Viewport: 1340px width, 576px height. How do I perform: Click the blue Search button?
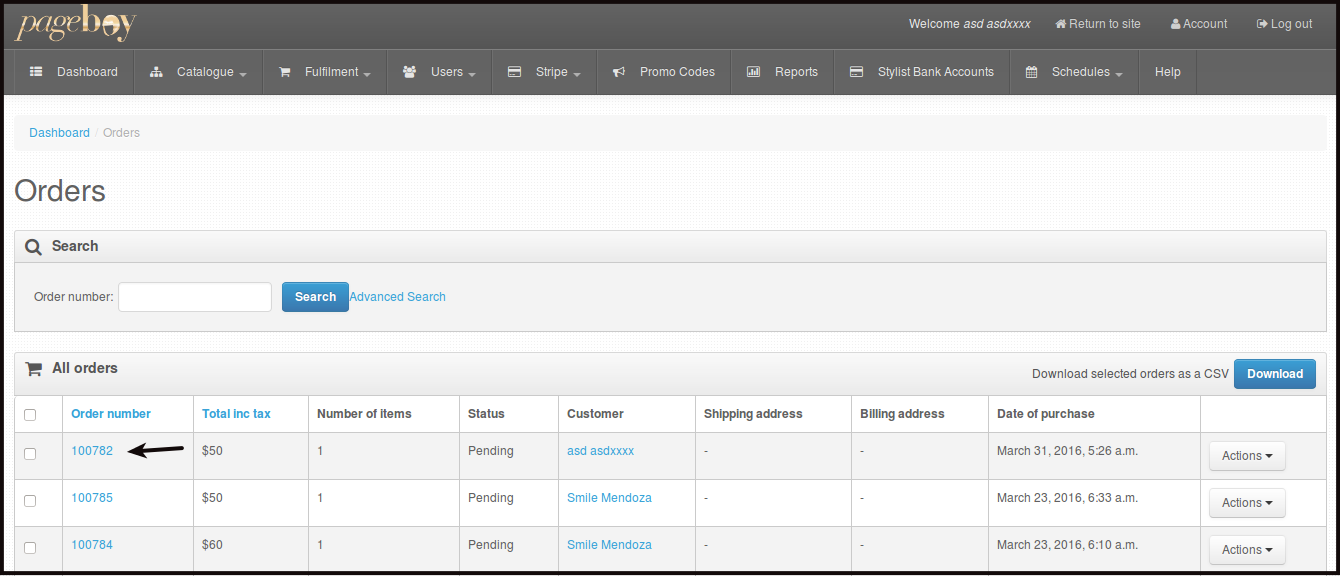point(315,297)
